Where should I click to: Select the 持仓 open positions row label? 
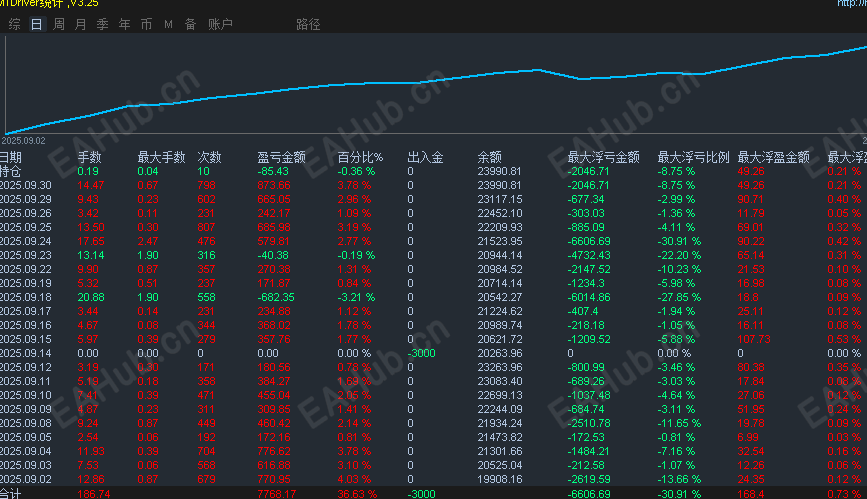point(10,171)
